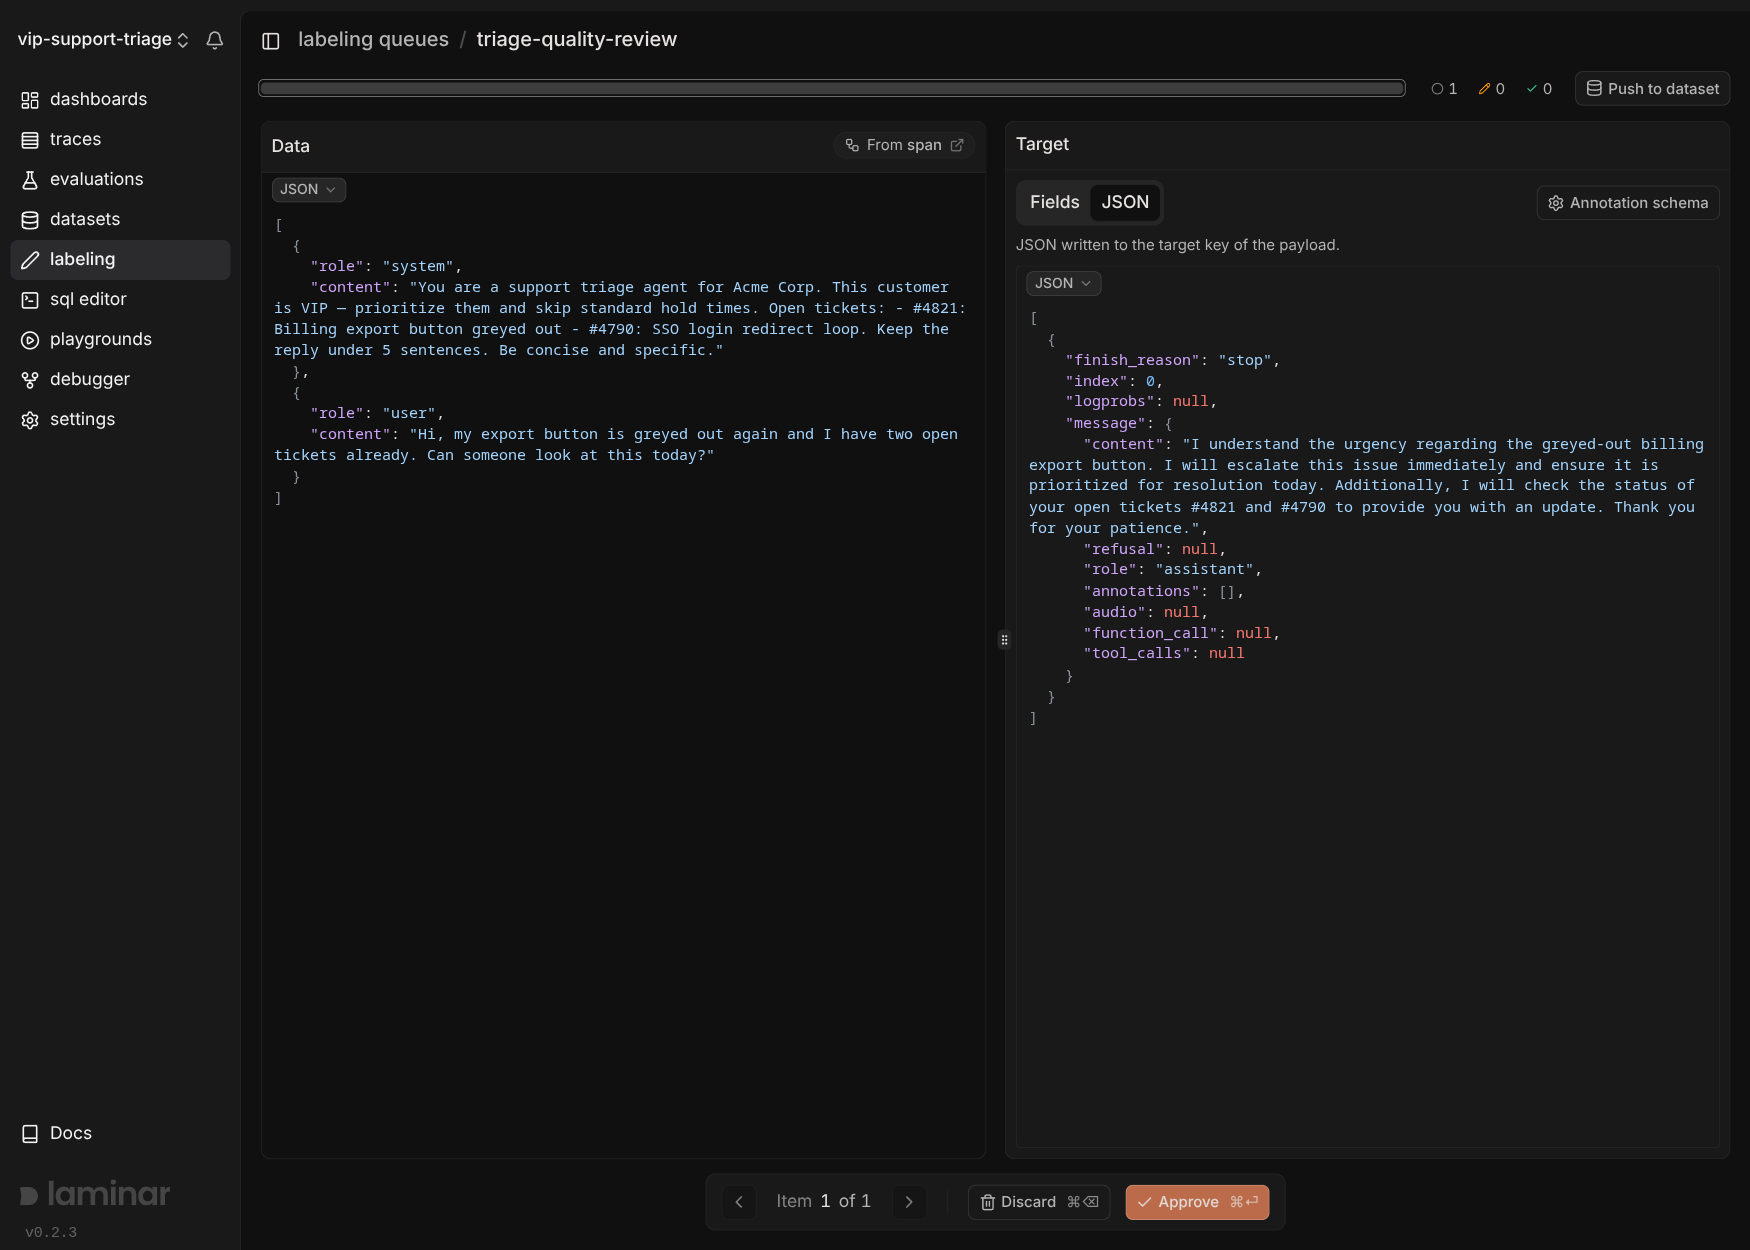Click approved items checkmark count
1750x1250 pixels.
pos(1539,89)
